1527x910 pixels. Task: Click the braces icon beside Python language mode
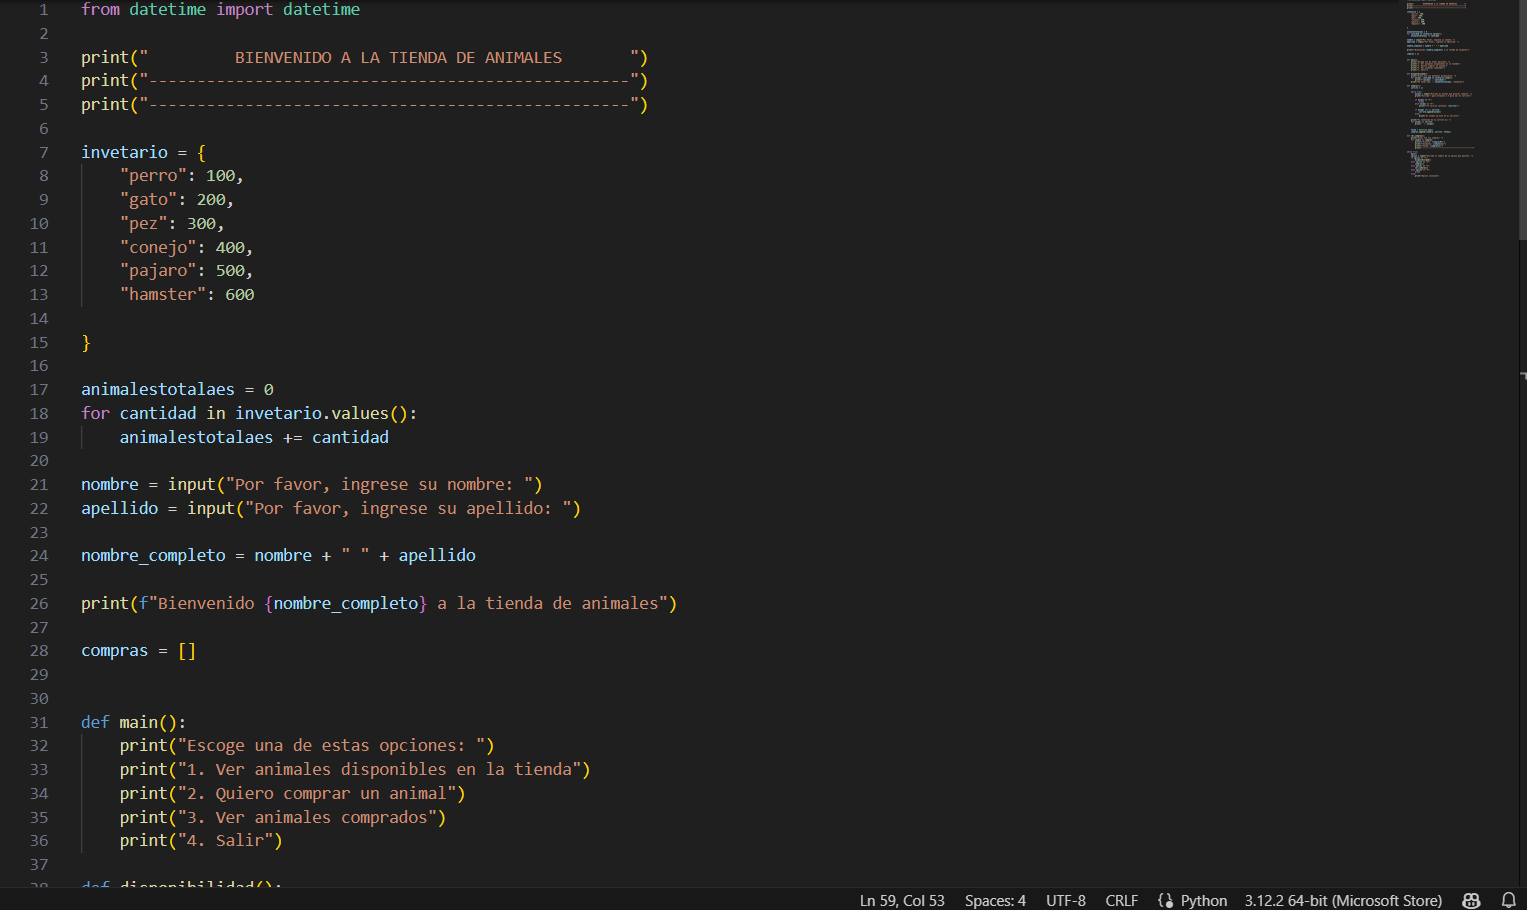[1165, 900]
